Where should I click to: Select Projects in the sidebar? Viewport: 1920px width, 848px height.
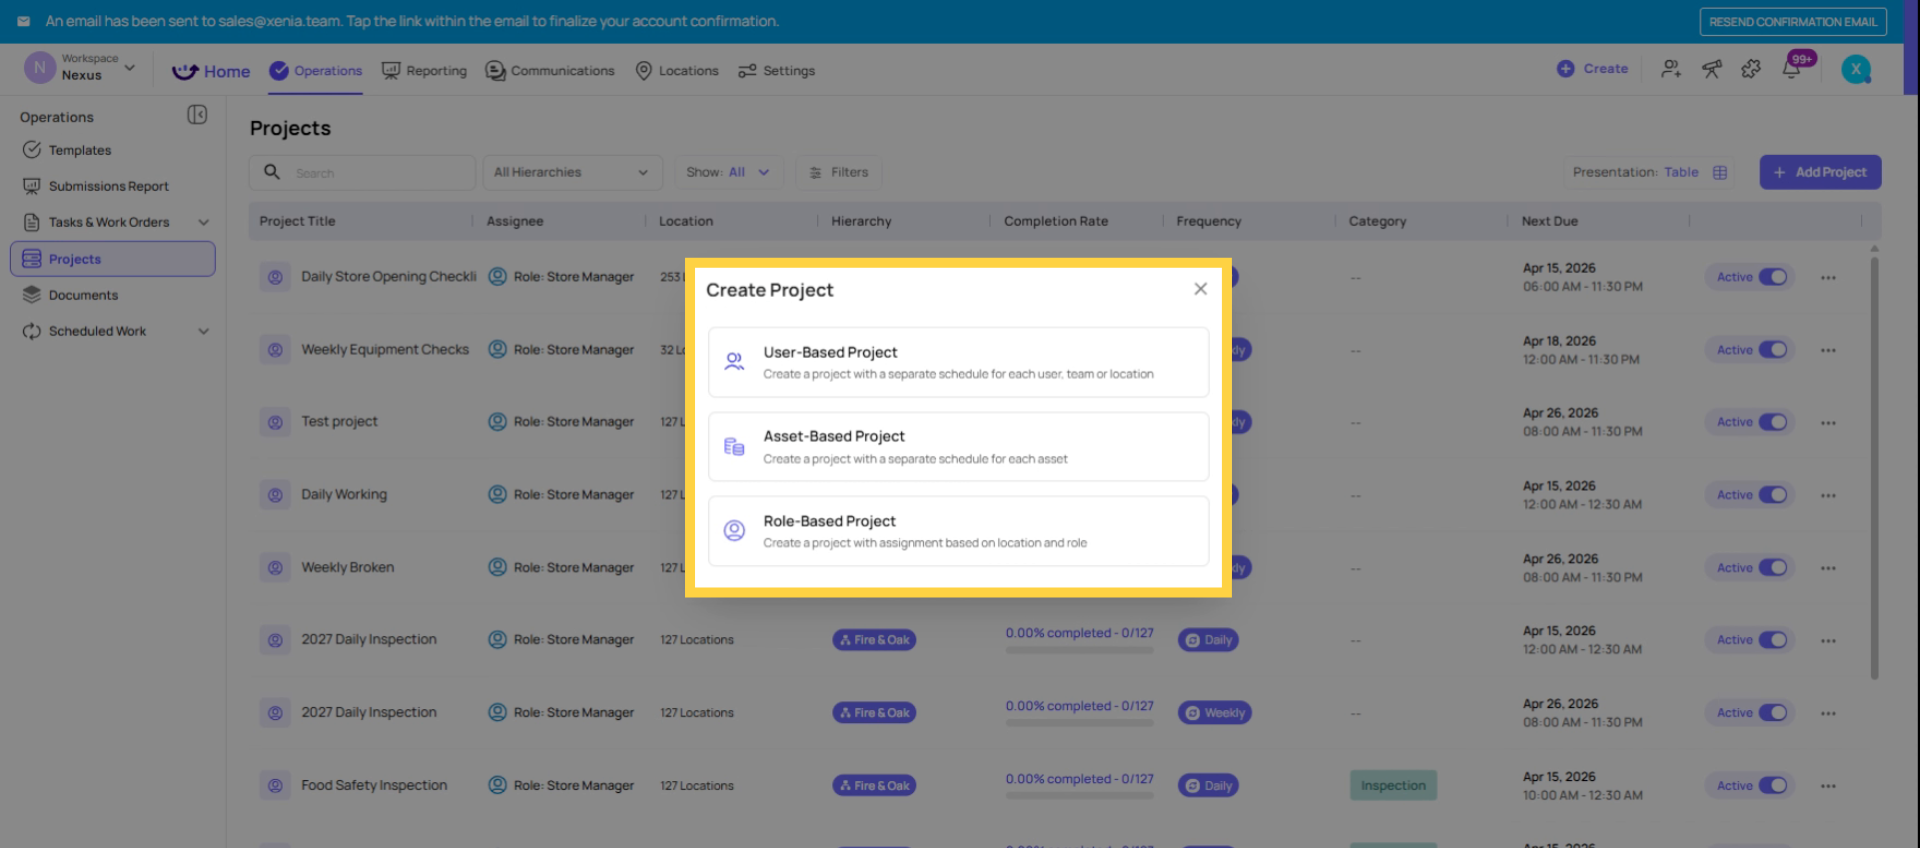pyautogui.click(x=113, y=259)
